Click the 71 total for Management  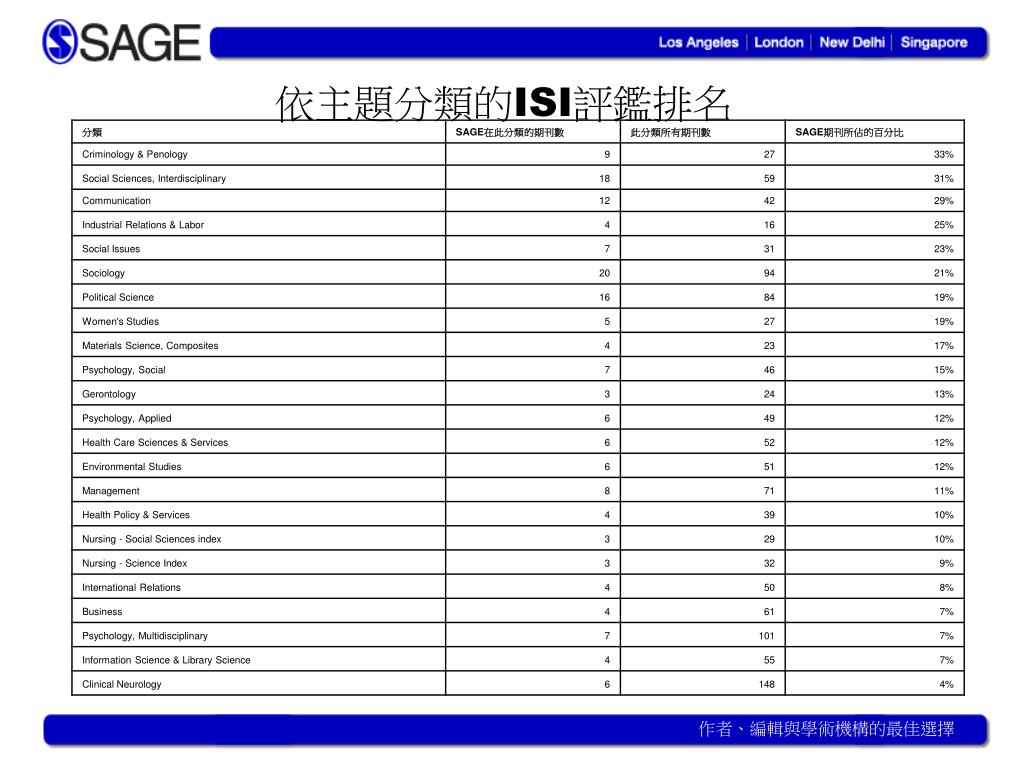pos(769,490)
